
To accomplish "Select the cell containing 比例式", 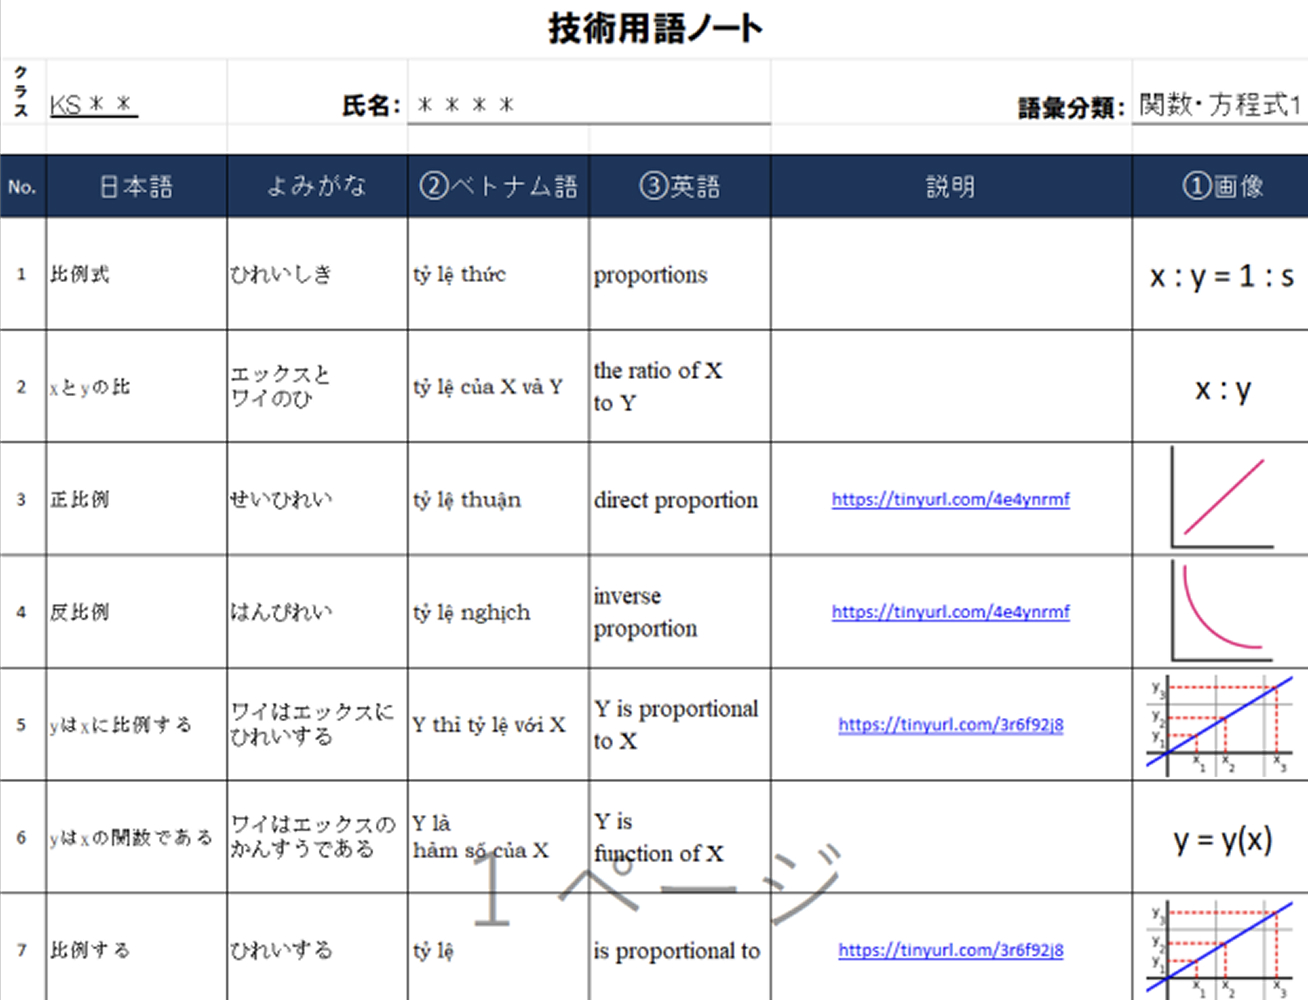I will [135, 273].
